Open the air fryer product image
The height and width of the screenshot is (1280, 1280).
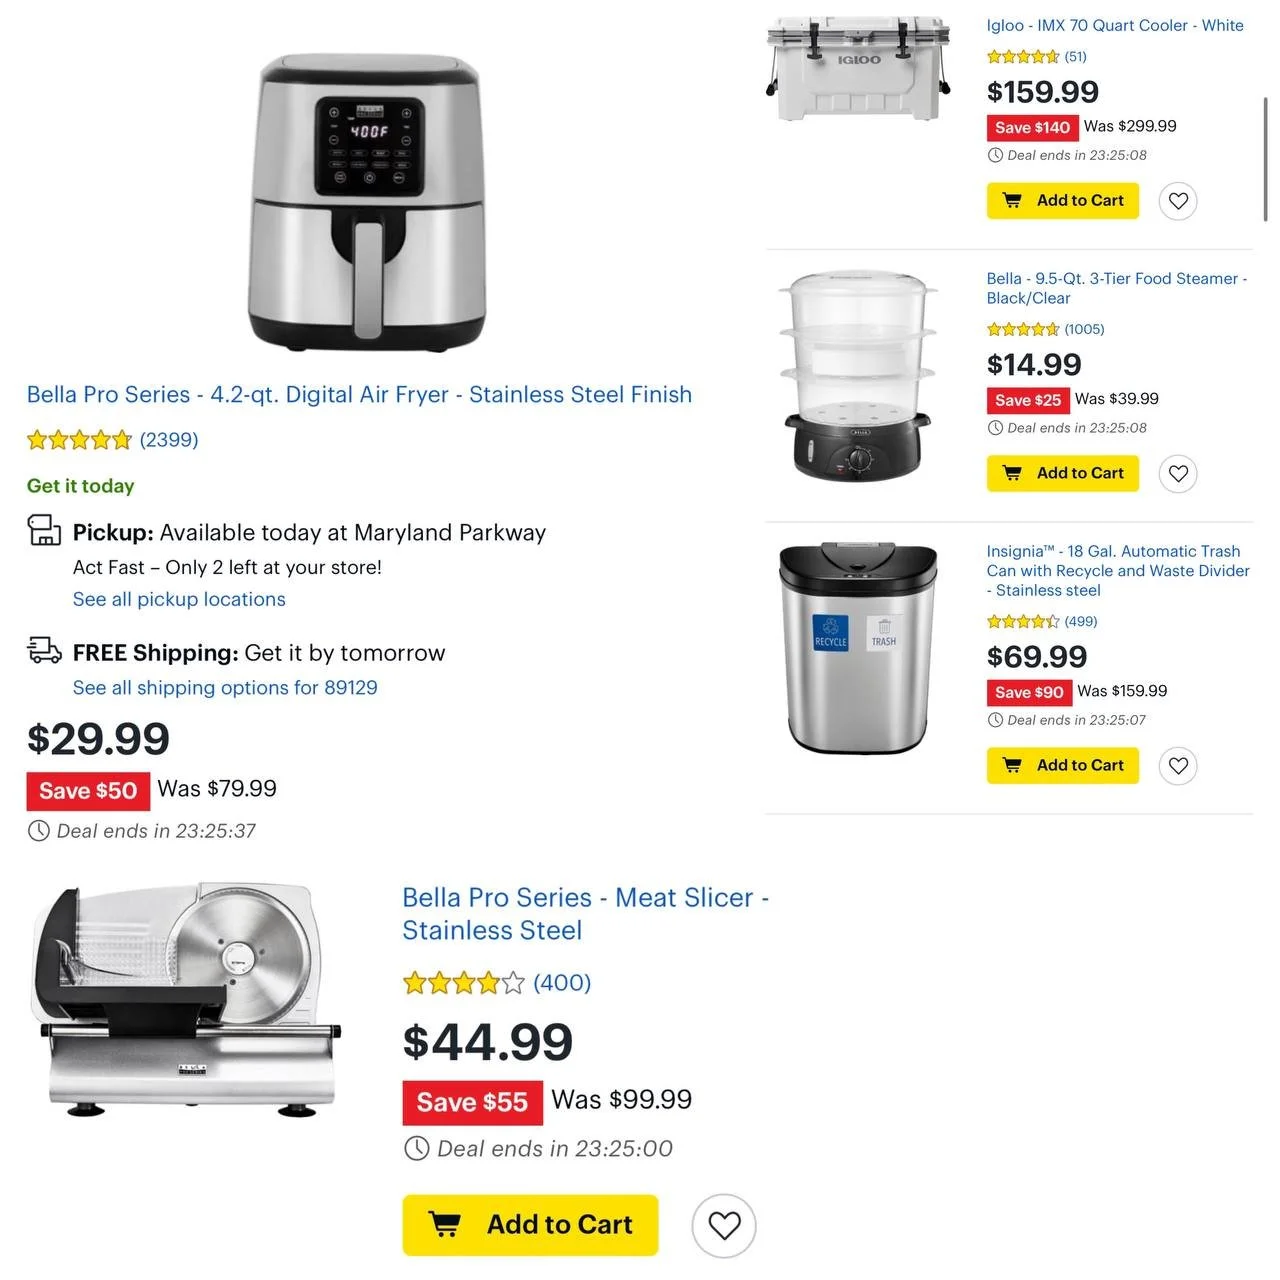tap(366, 202)
